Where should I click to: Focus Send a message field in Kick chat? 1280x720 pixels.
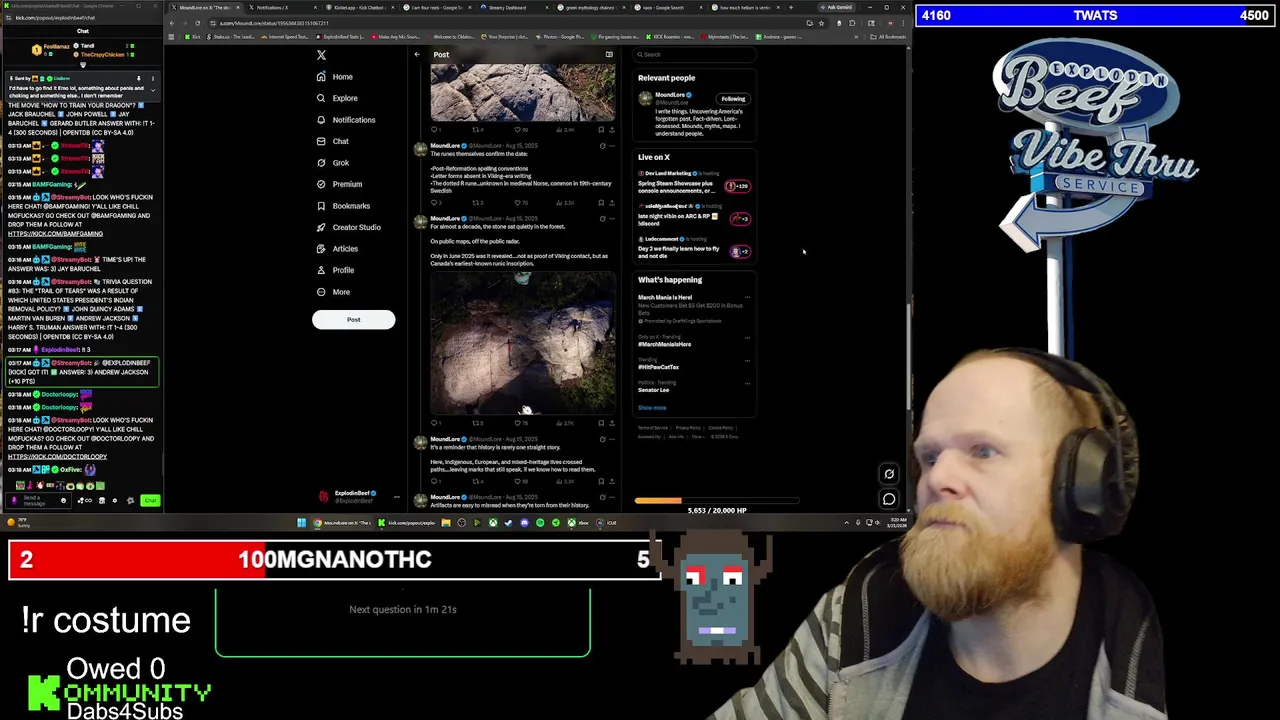(x=40, y=500)
